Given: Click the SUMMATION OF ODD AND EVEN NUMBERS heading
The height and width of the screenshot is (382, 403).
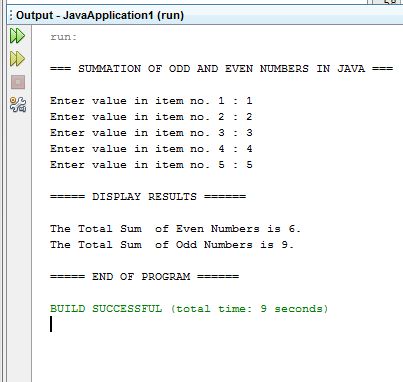Looking at the screenshot, I should pos(222,69).
